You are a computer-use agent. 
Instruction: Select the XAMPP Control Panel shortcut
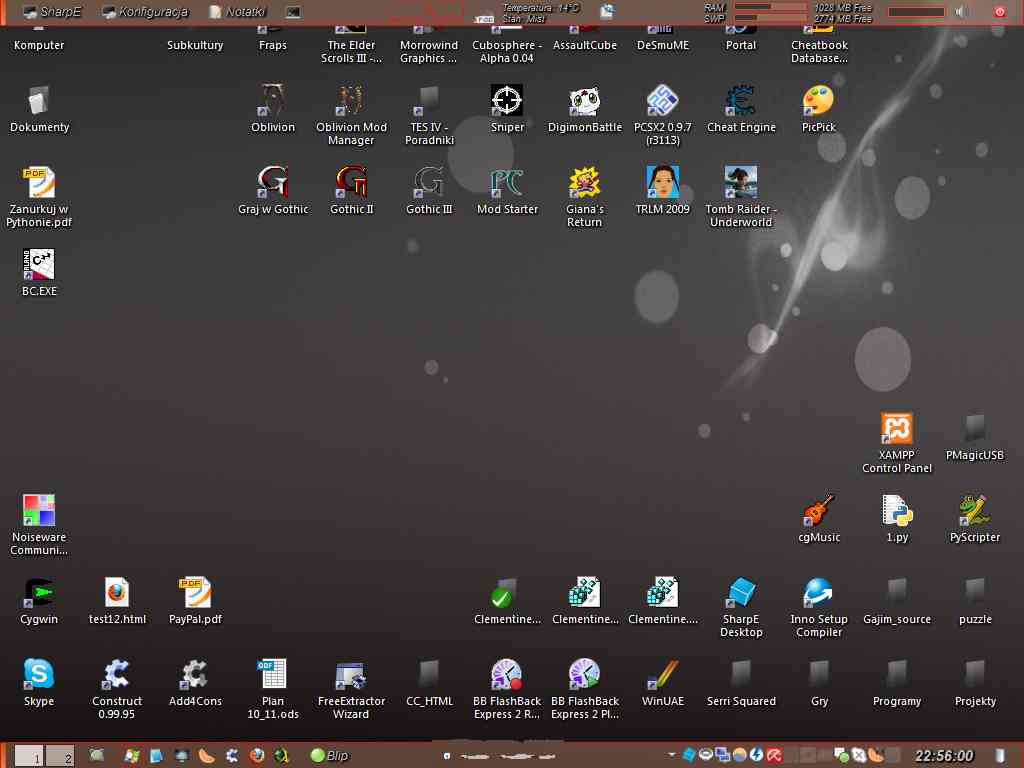(896, 430)
